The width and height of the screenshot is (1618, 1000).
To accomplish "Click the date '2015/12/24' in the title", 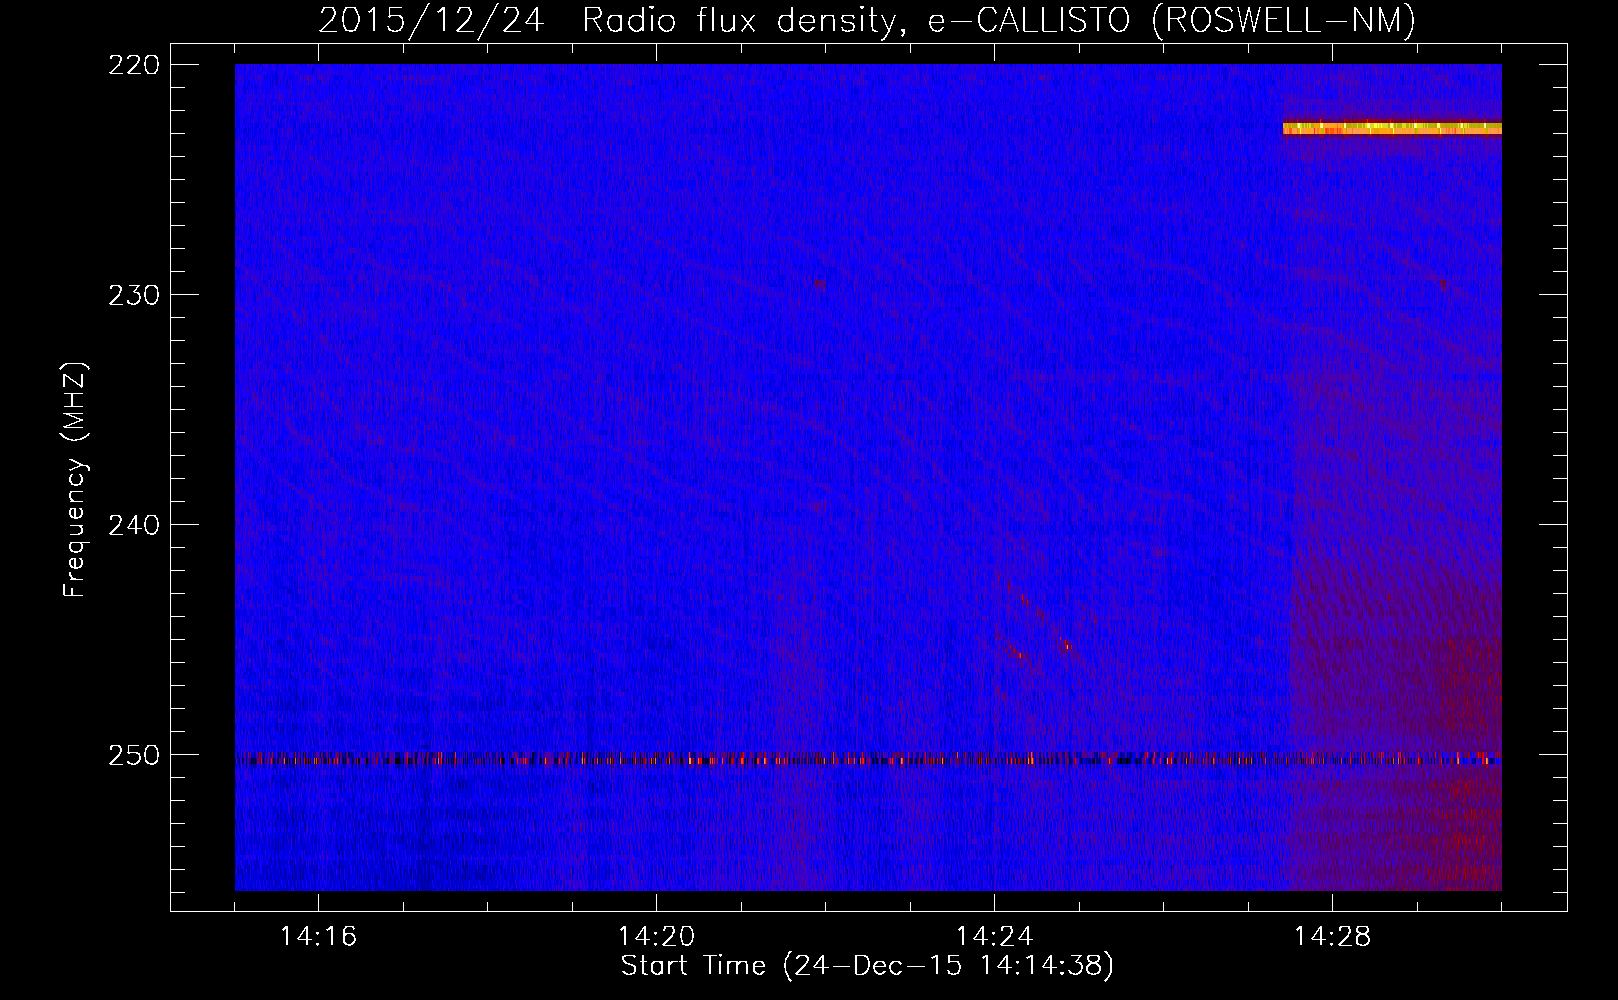I will [431, 21].
